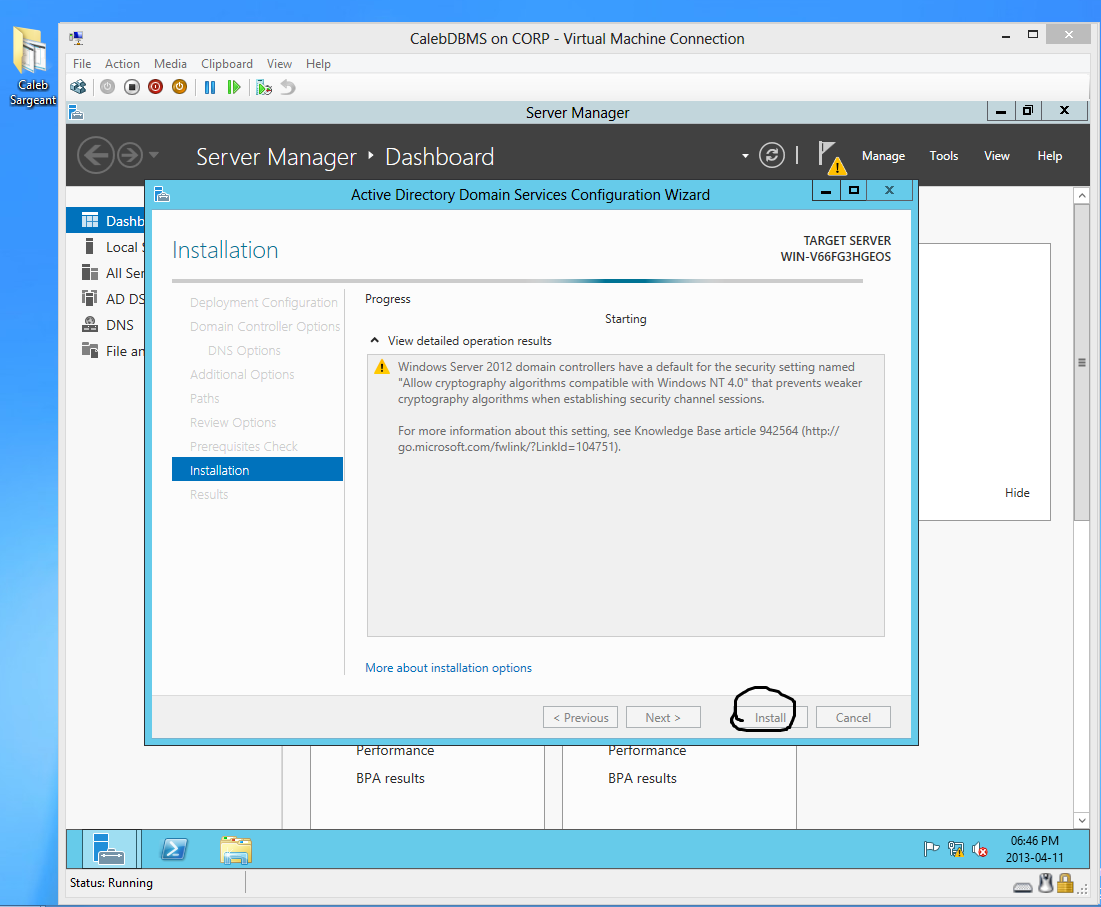Open VM Connection Help menu
This screenshot has height=907, width=1101.
click(318, 64)
